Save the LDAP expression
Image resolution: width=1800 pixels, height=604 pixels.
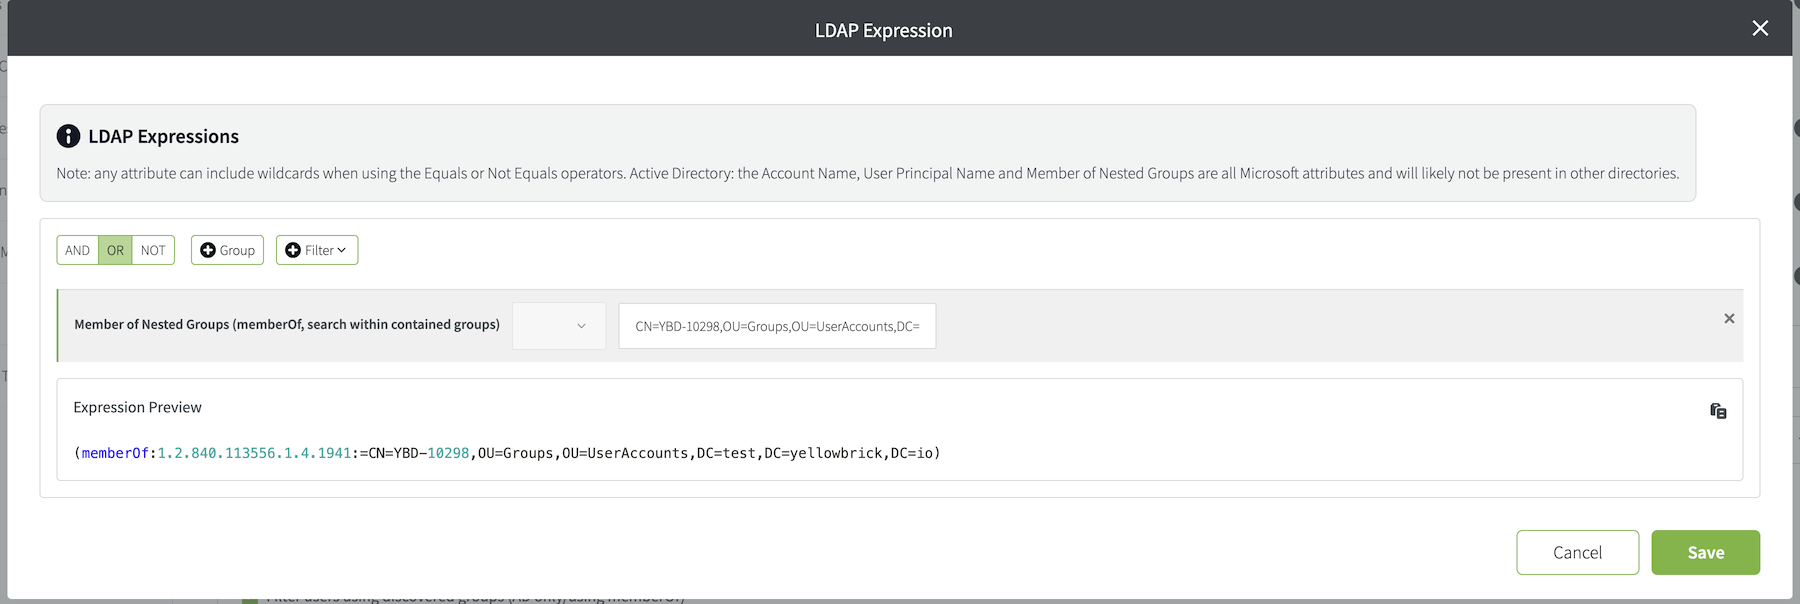coord(1705,552)
